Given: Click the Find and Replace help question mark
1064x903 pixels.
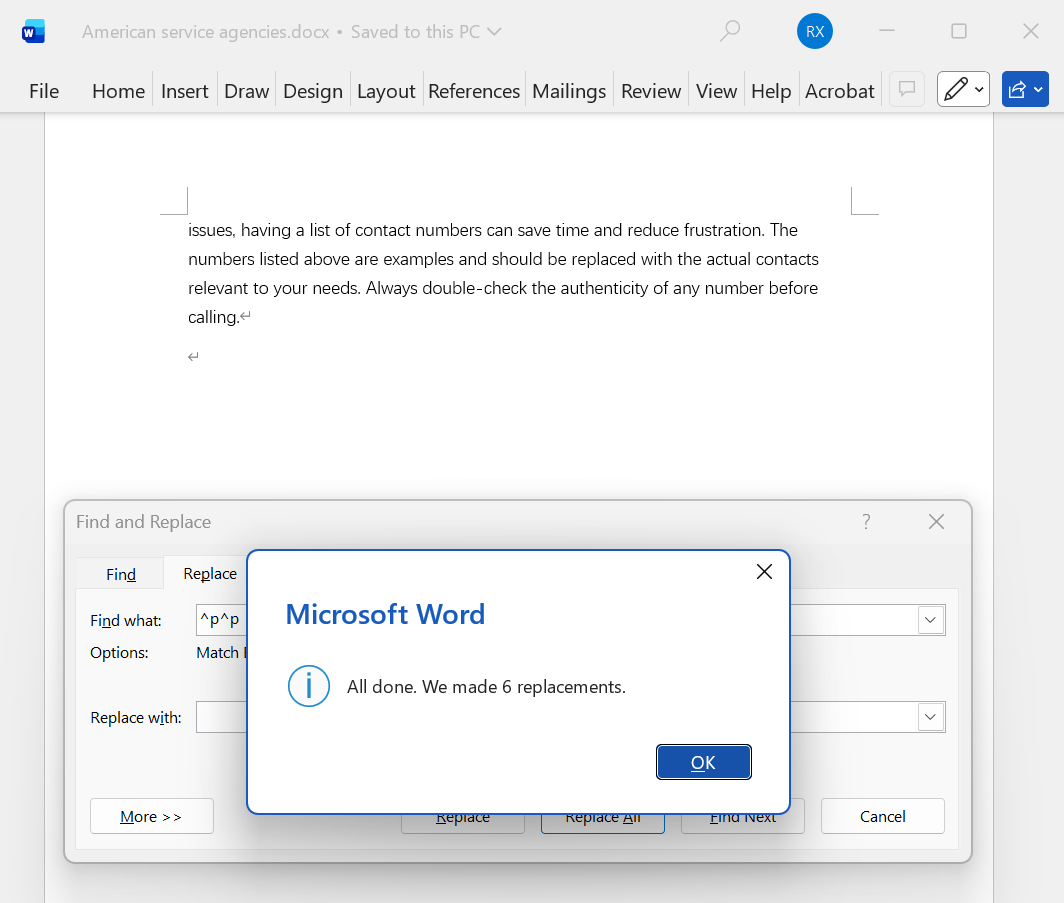Looking at the screenshot, I should pyautogui.click(x=866, y=521).
